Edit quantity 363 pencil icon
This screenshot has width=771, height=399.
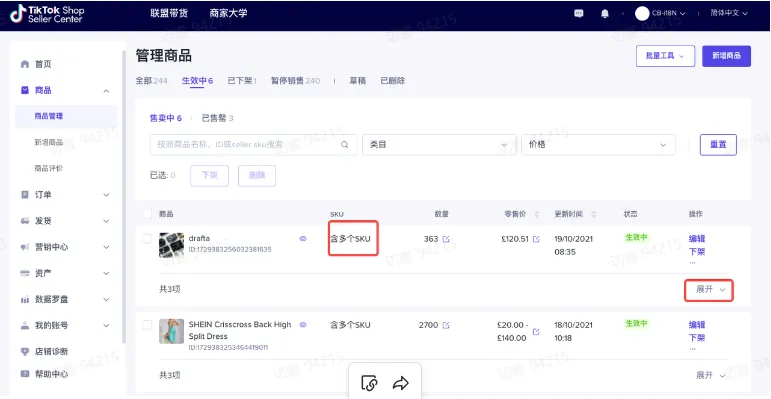point(446,239)
